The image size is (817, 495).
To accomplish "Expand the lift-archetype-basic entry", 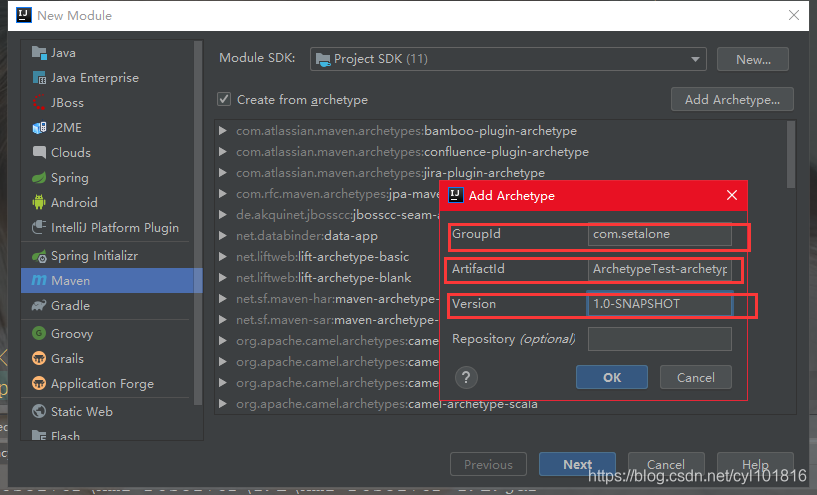I will coord(223,256).
